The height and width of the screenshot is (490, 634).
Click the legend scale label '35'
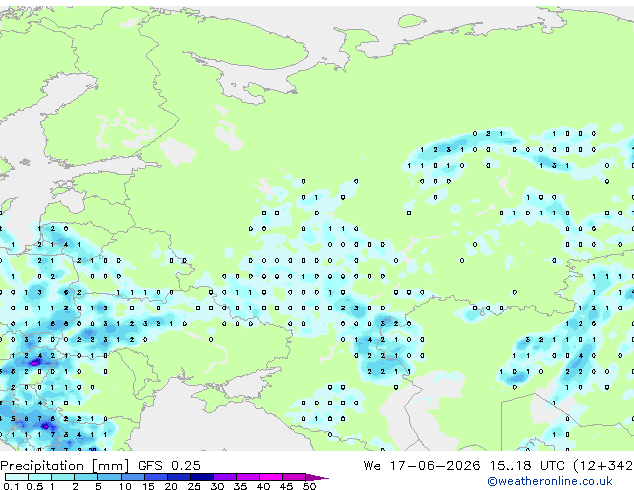[x=240, y=486]
